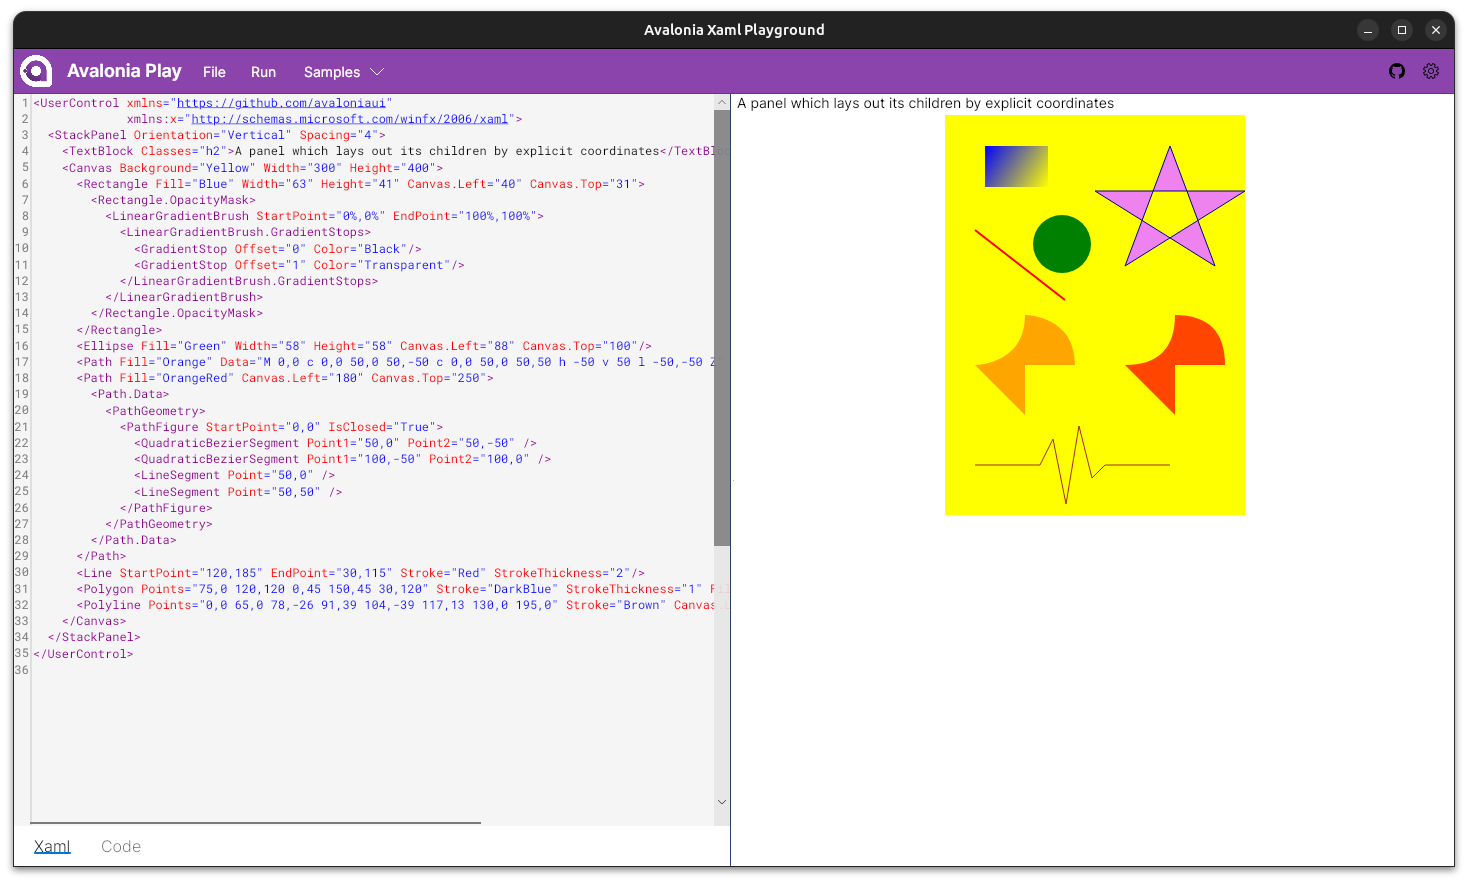Click the orange-red path shape in the preview

(x=1175, y=365)
